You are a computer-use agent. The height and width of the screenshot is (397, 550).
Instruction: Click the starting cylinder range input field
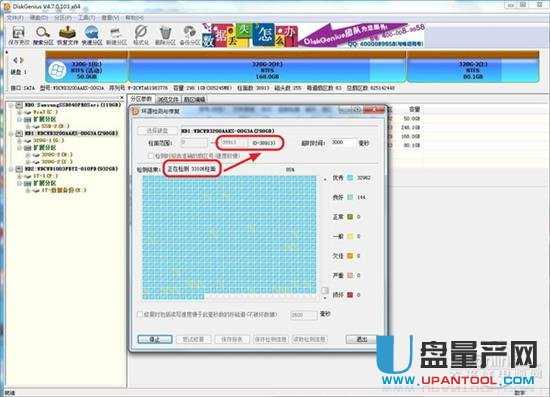(x=194, y=143)
